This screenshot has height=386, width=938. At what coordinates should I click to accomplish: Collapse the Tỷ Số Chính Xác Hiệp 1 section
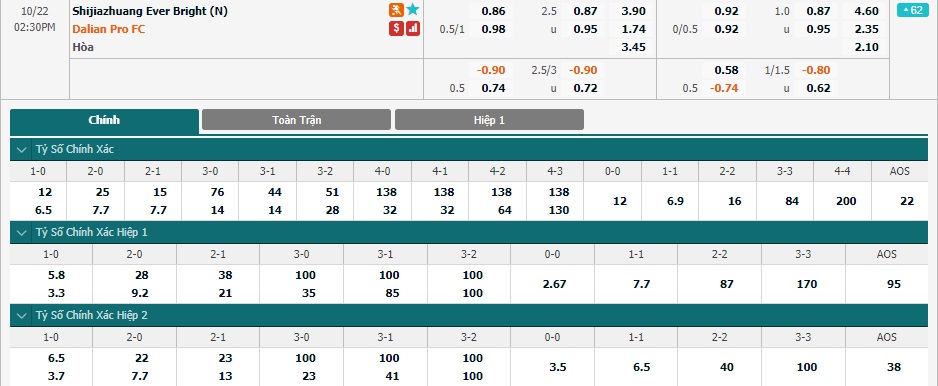point(23,233)
